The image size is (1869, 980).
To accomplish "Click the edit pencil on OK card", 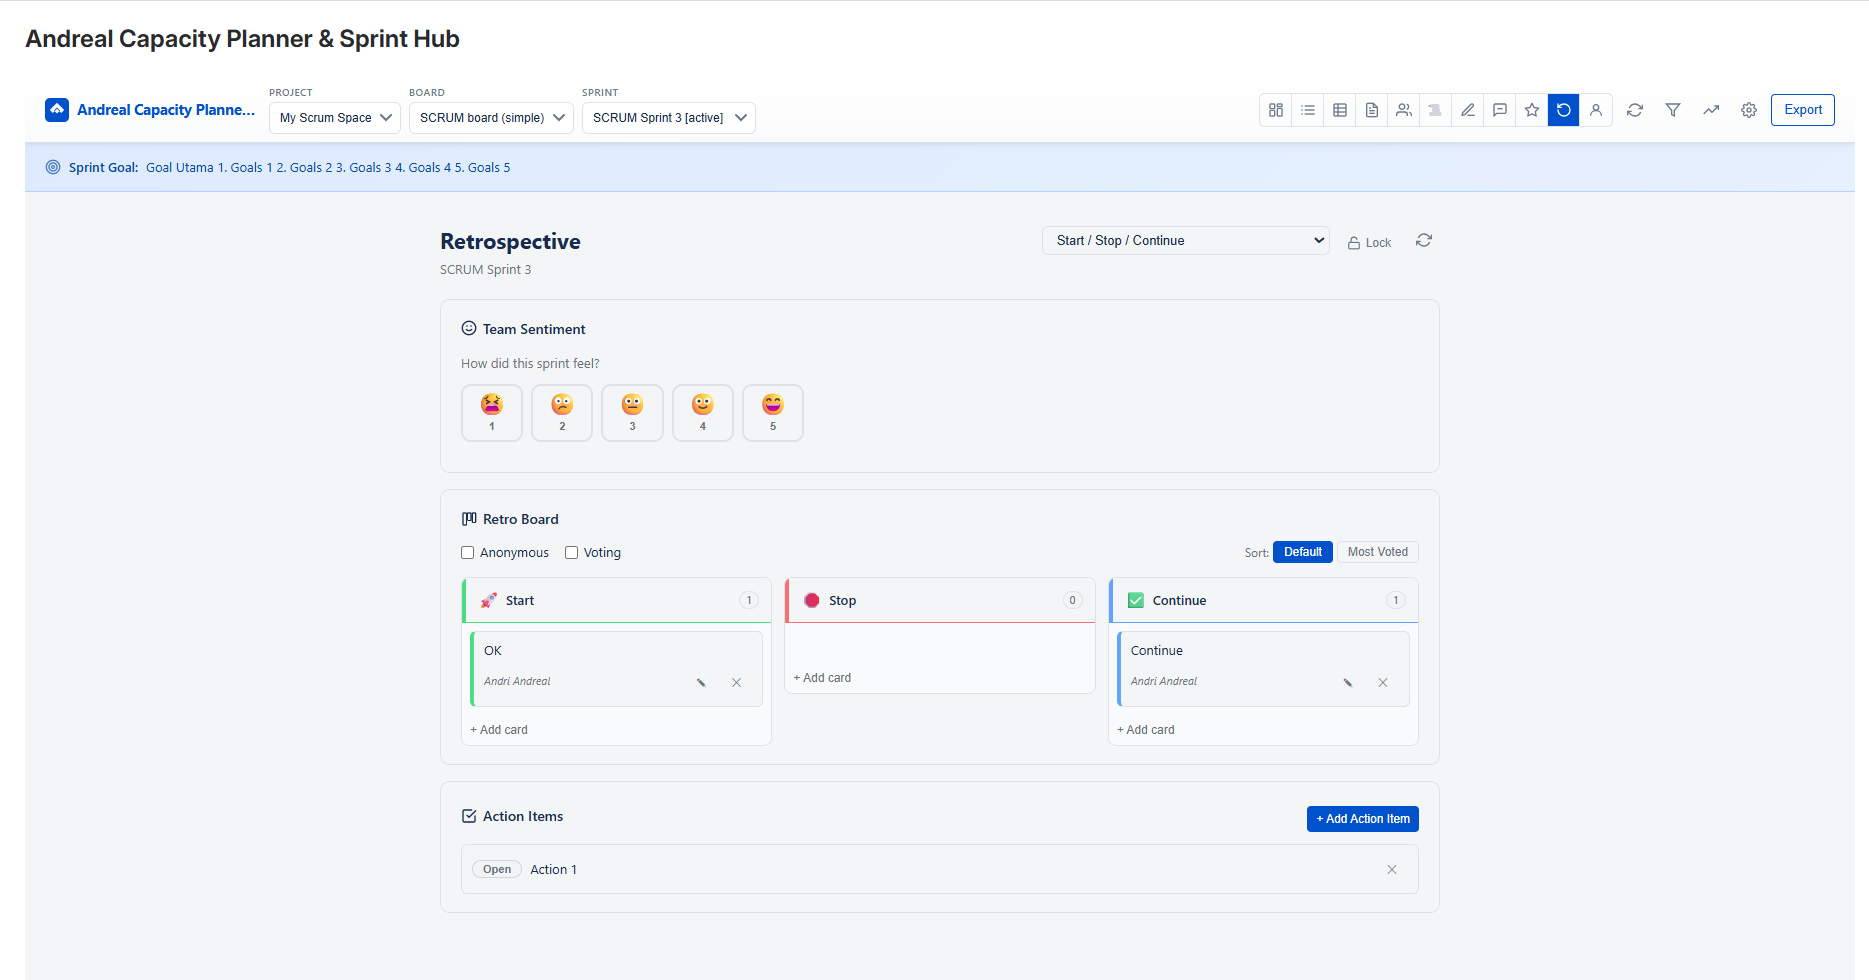I will pyautogui.click(x=701, y=683).
